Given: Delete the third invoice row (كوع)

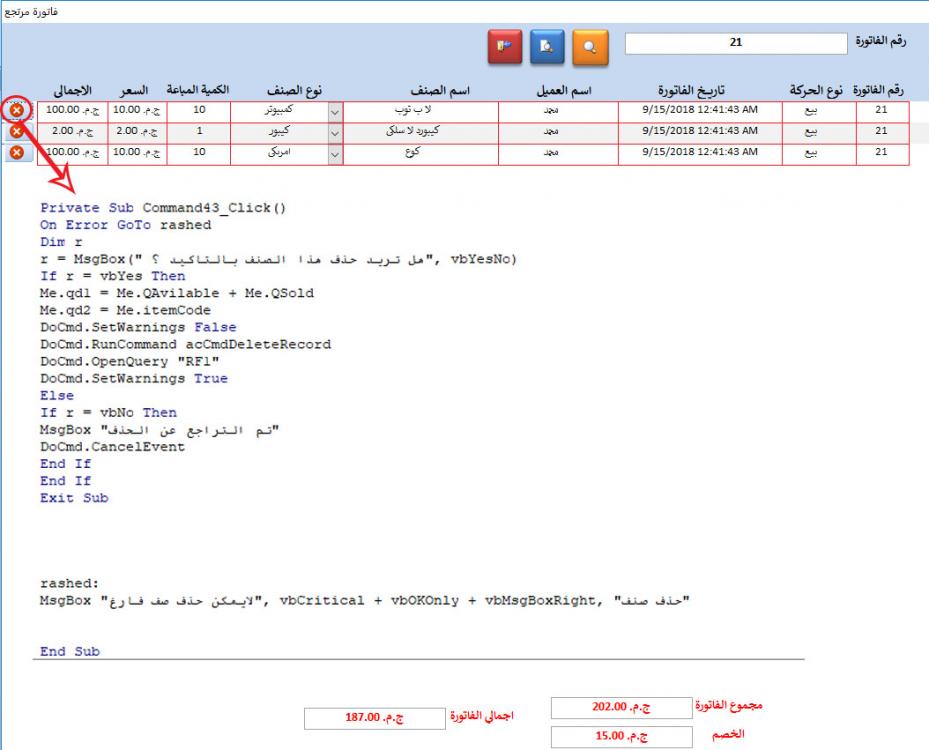Looking at the screenshot, I should coord(16,152).
